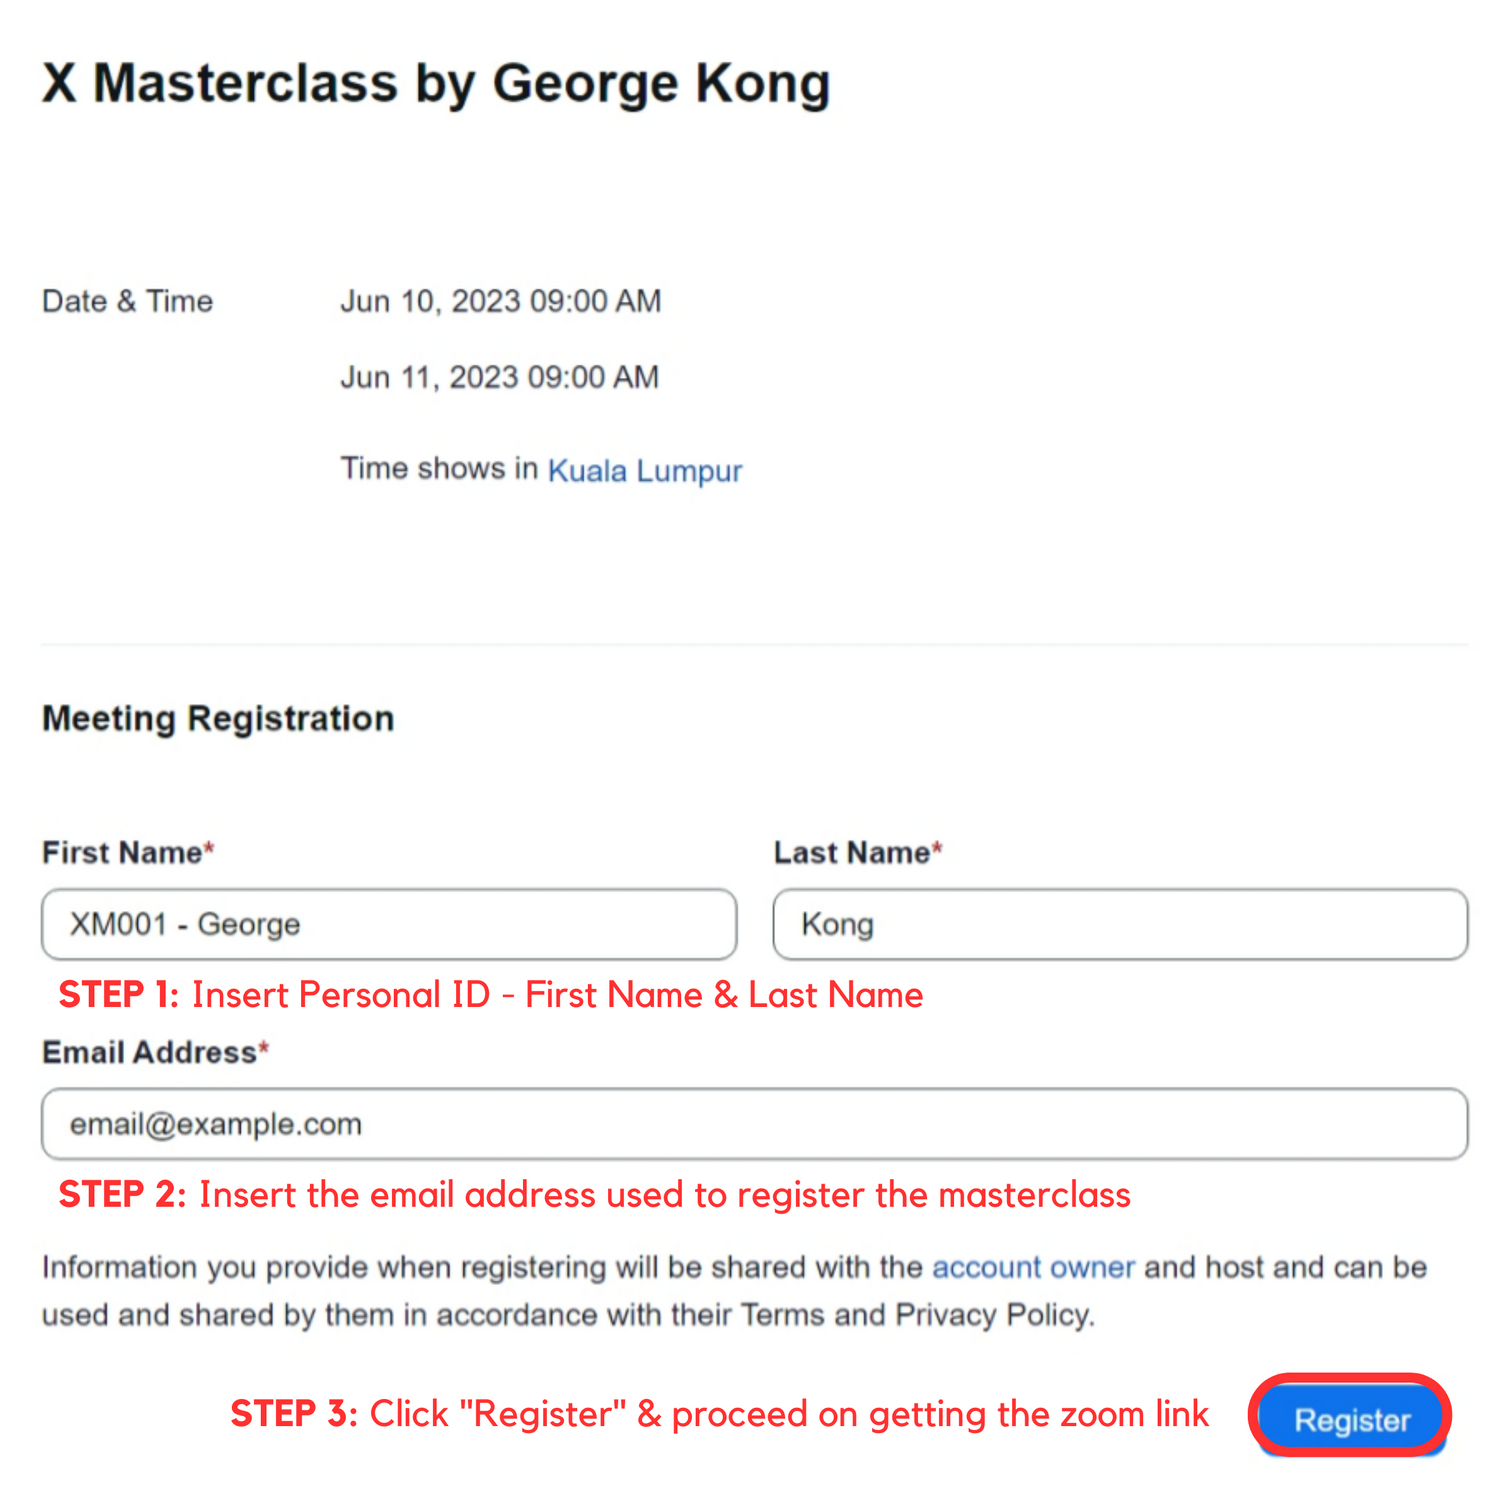Screen dimensions: 1500x1500
Task: Click the red STEP 1 instruction text
Action: [x=491, y=995]
